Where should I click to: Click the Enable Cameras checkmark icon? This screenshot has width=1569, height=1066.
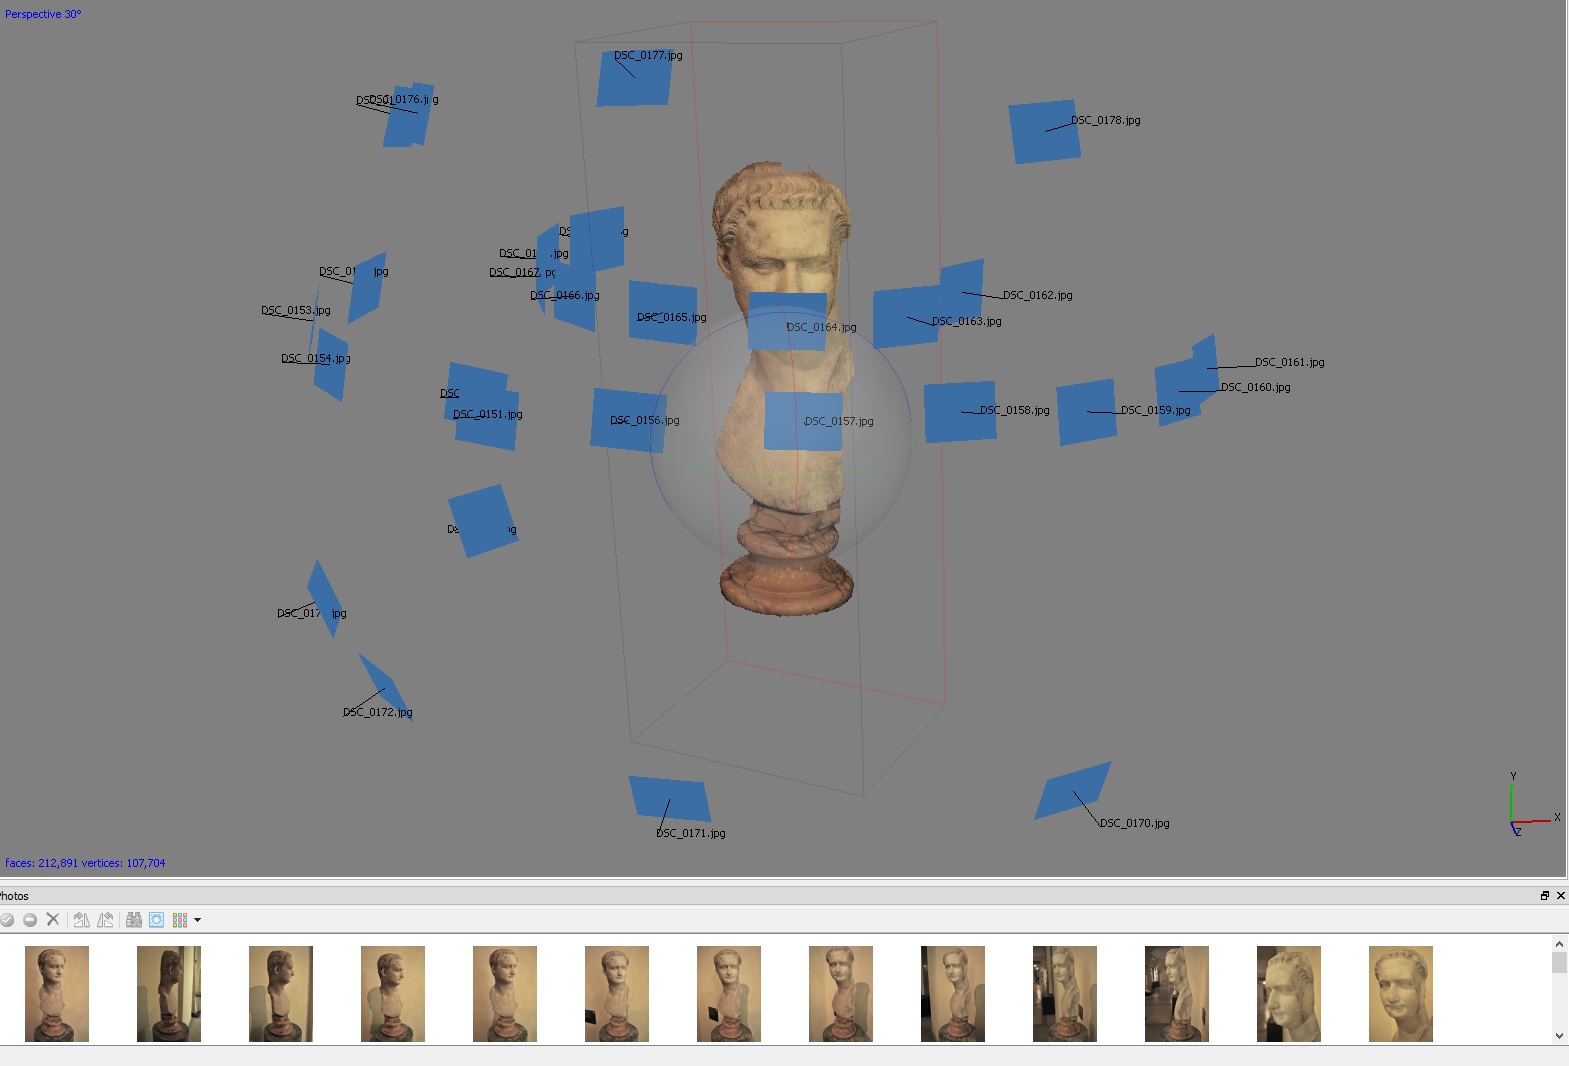click(x=8, y=920)
